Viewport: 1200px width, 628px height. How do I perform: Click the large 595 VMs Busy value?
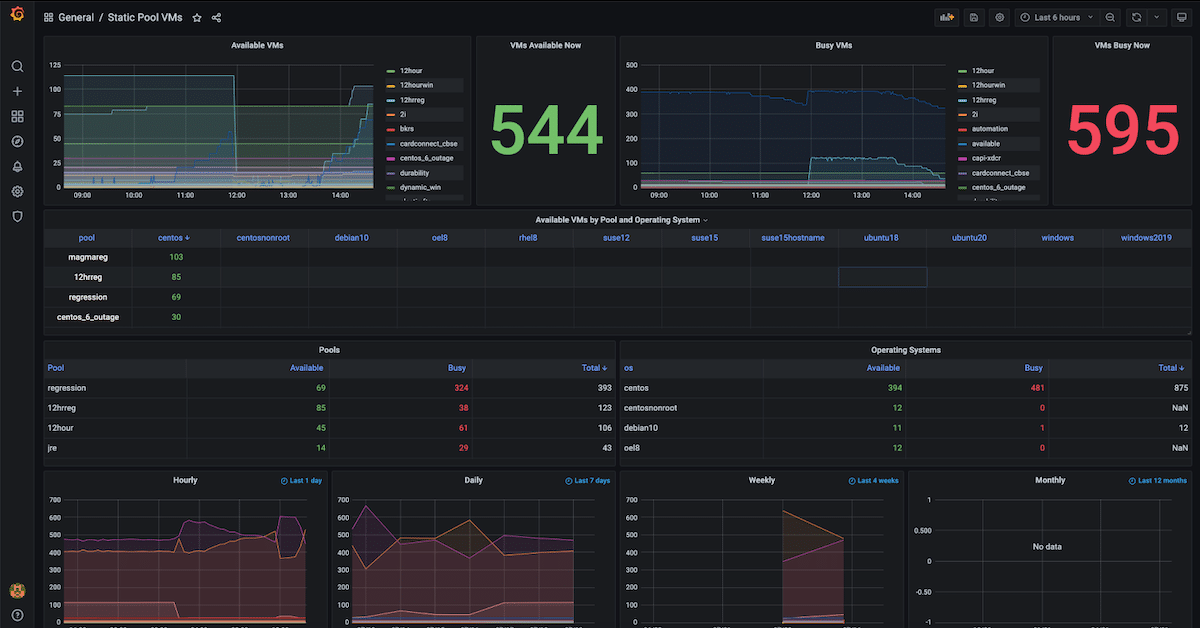(x=1123, y=130)
